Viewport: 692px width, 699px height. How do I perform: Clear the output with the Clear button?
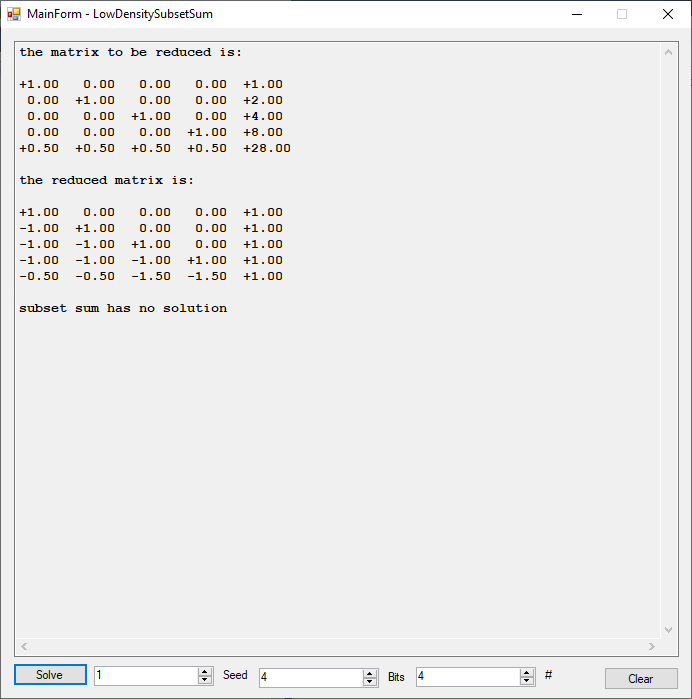pyautogui.click(x=641, y=678)
